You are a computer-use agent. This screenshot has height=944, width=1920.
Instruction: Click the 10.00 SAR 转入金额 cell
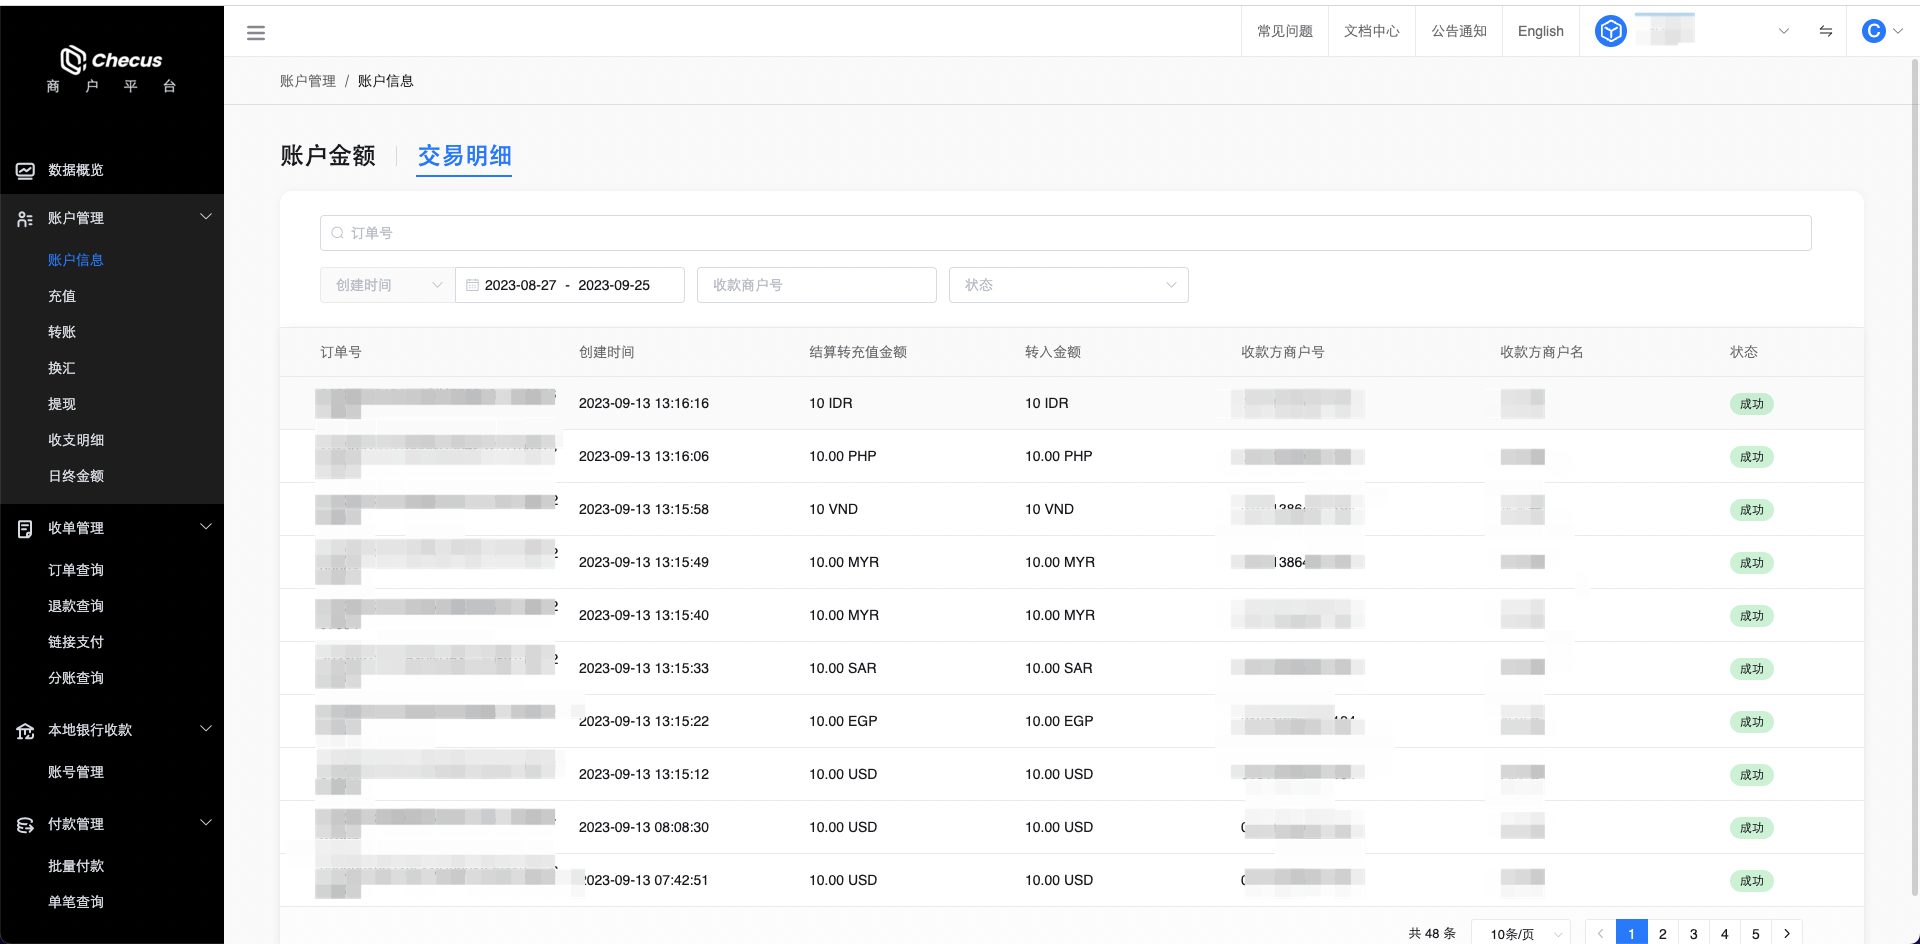(x=1058, y=668)
